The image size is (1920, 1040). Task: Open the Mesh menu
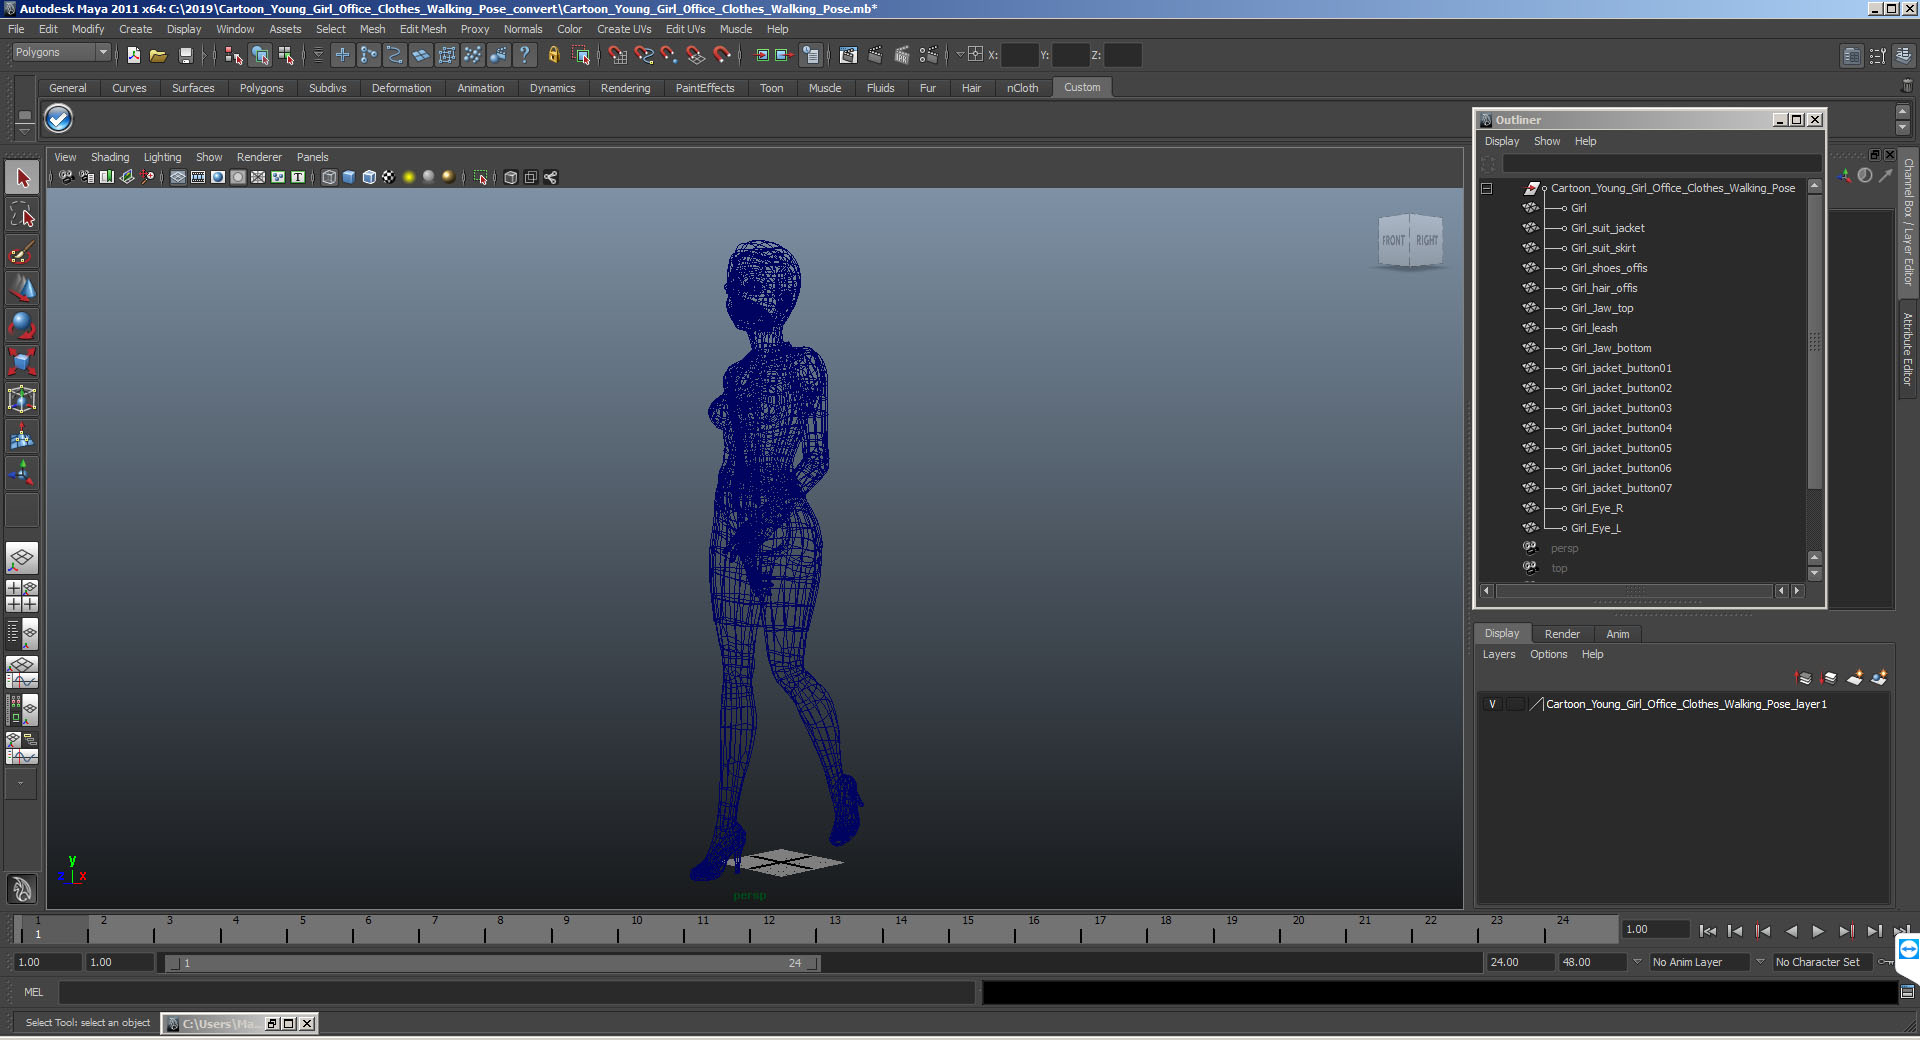click(372, 29)
